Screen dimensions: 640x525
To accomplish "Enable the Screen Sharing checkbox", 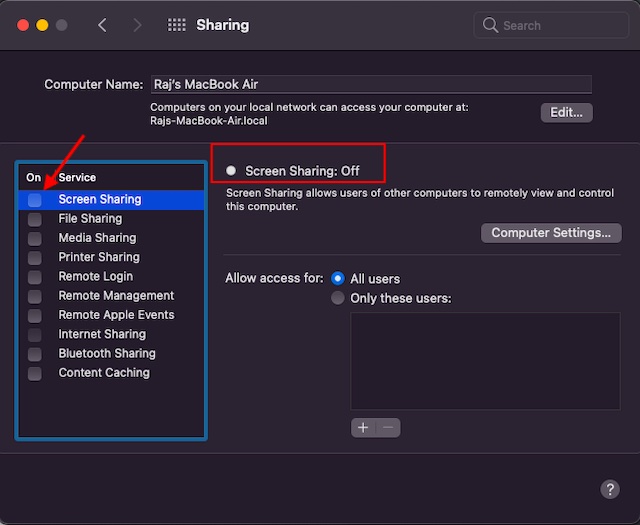I will (x=35, y=200).
